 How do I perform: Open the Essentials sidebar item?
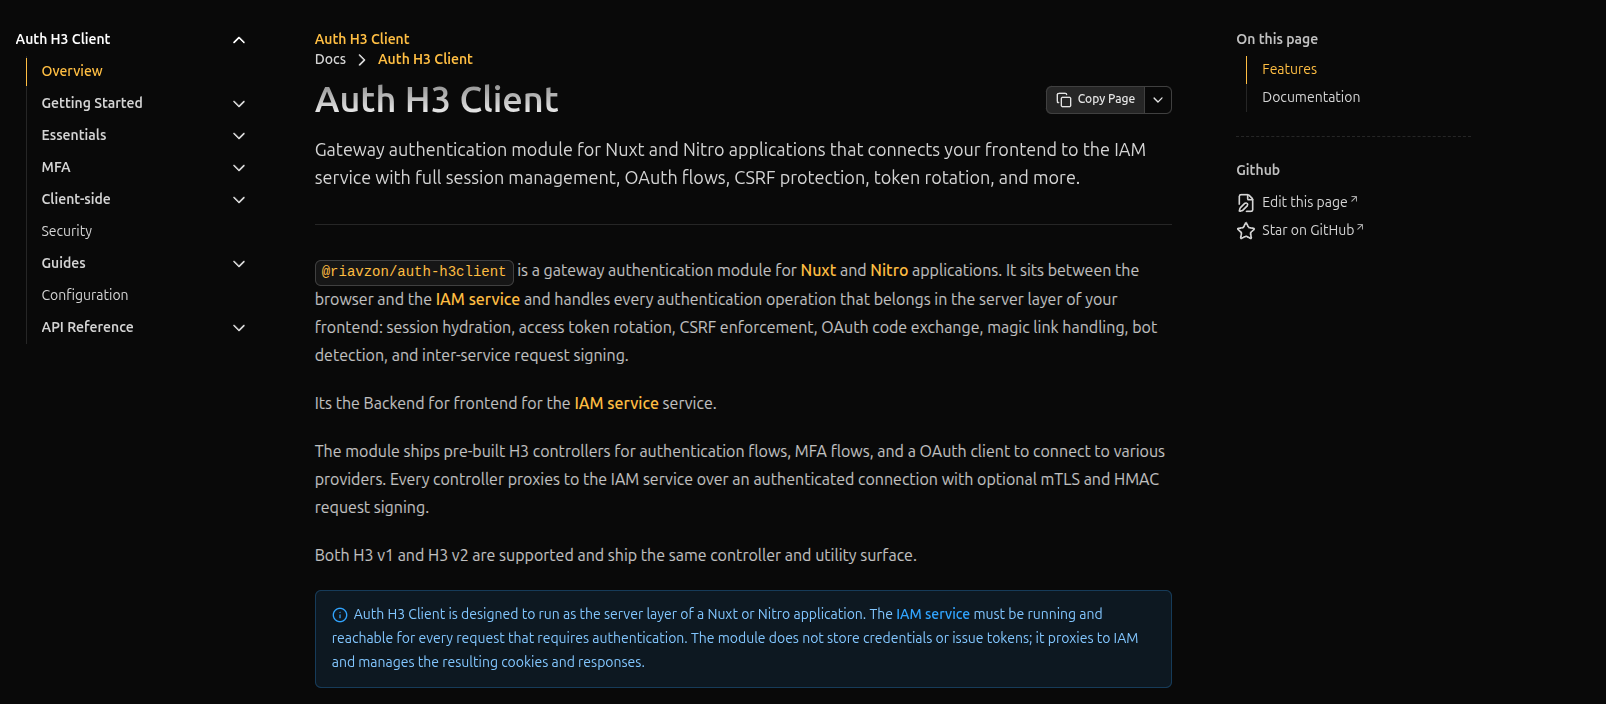[x=74, y=135]
